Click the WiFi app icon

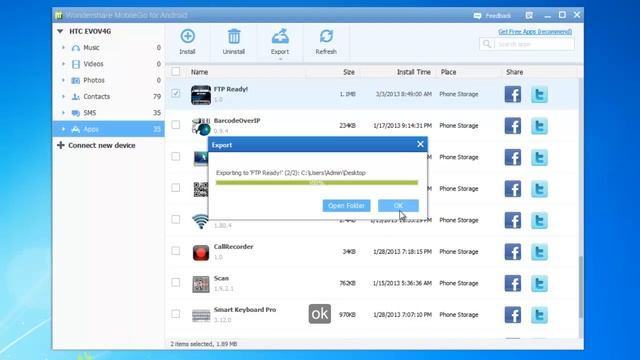(x=200, y=222)
